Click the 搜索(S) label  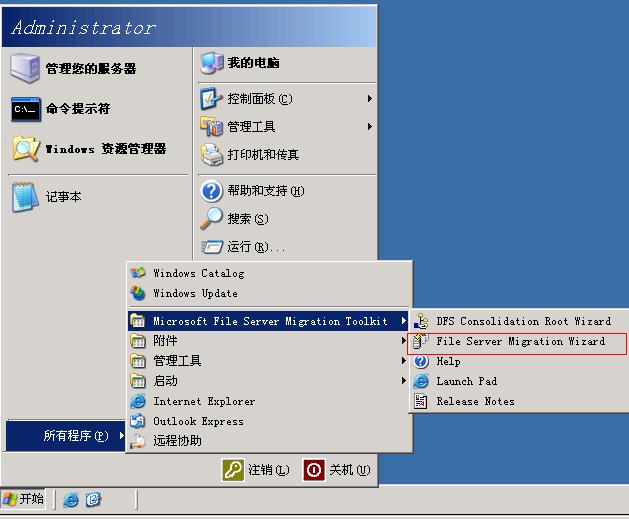248,219
